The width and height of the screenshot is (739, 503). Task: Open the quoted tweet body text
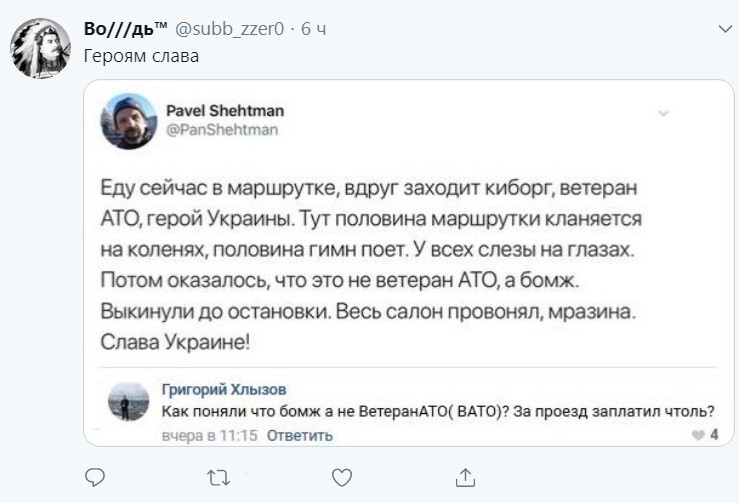370,264
